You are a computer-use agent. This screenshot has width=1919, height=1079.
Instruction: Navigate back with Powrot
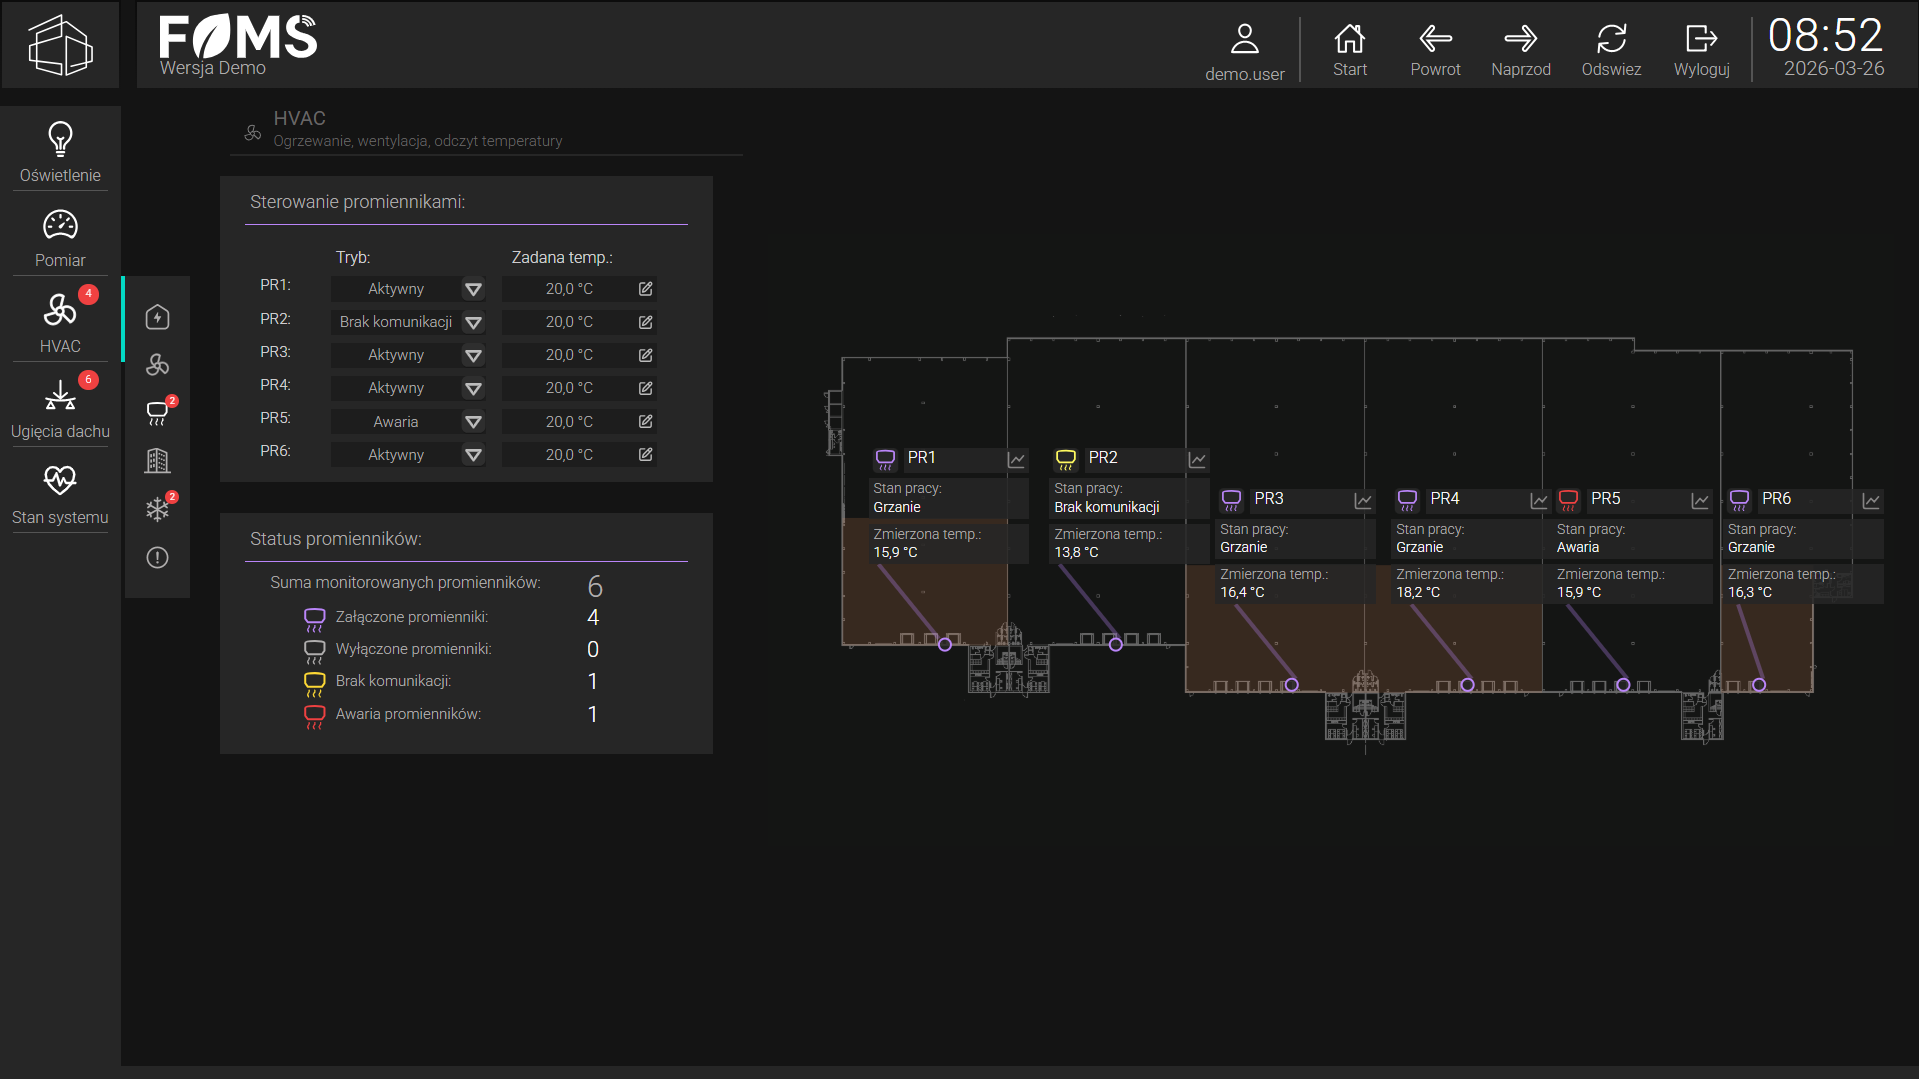click(x=1435, y=49)
